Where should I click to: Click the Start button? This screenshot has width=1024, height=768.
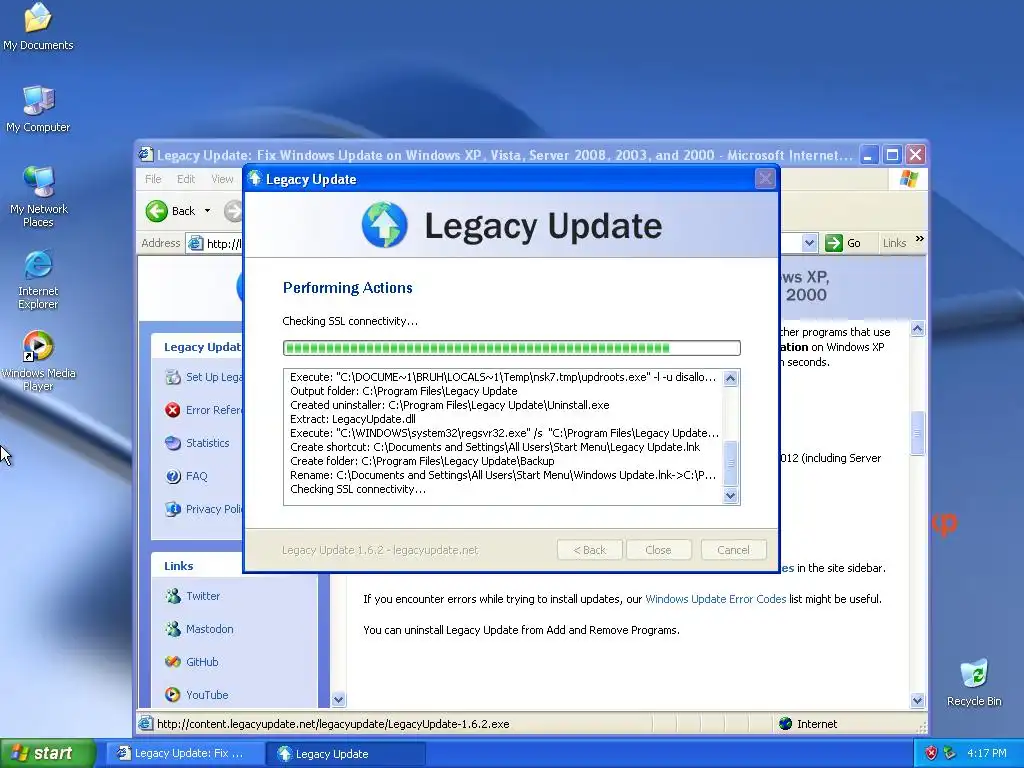coord(46,754)
